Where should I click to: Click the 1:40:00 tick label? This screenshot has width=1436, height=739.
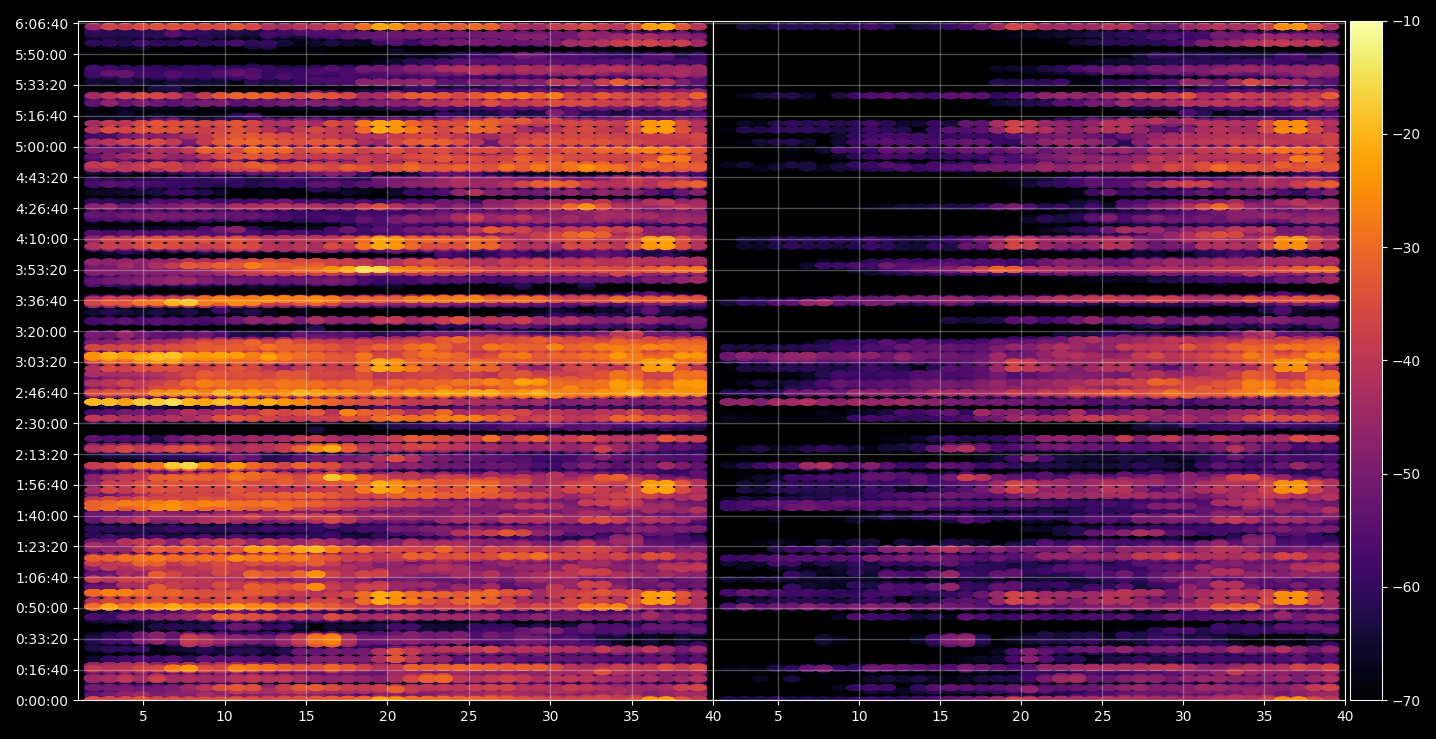point(42,516)
